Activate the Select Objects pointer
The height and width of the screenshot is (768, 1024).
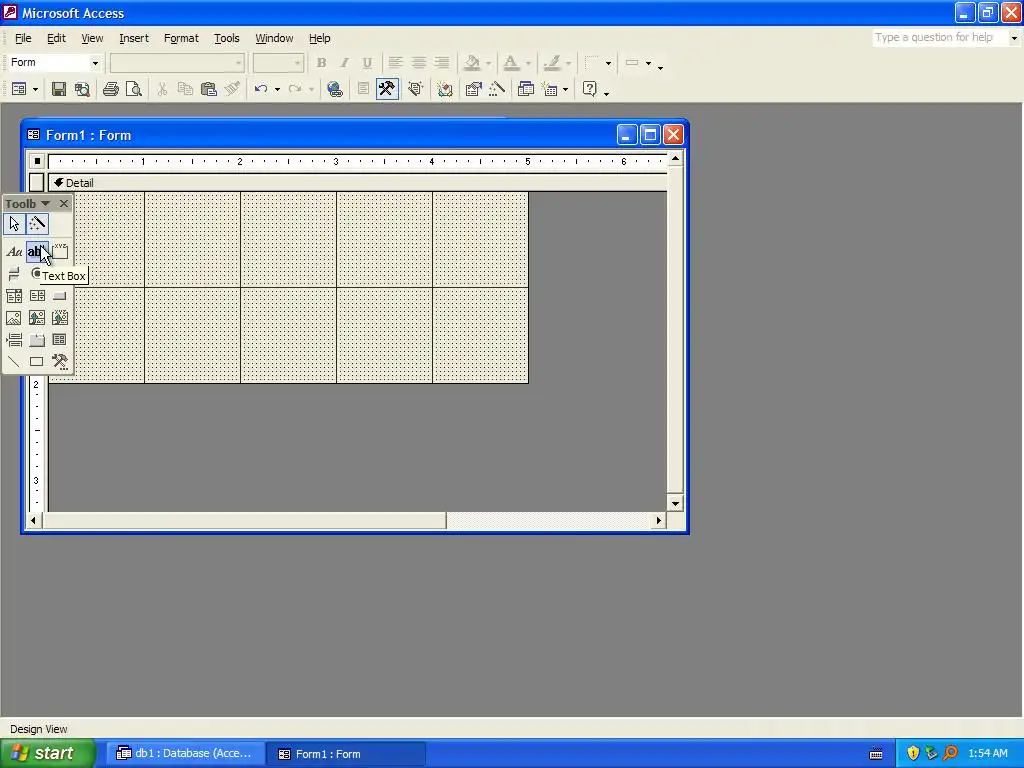coord(14,224)
